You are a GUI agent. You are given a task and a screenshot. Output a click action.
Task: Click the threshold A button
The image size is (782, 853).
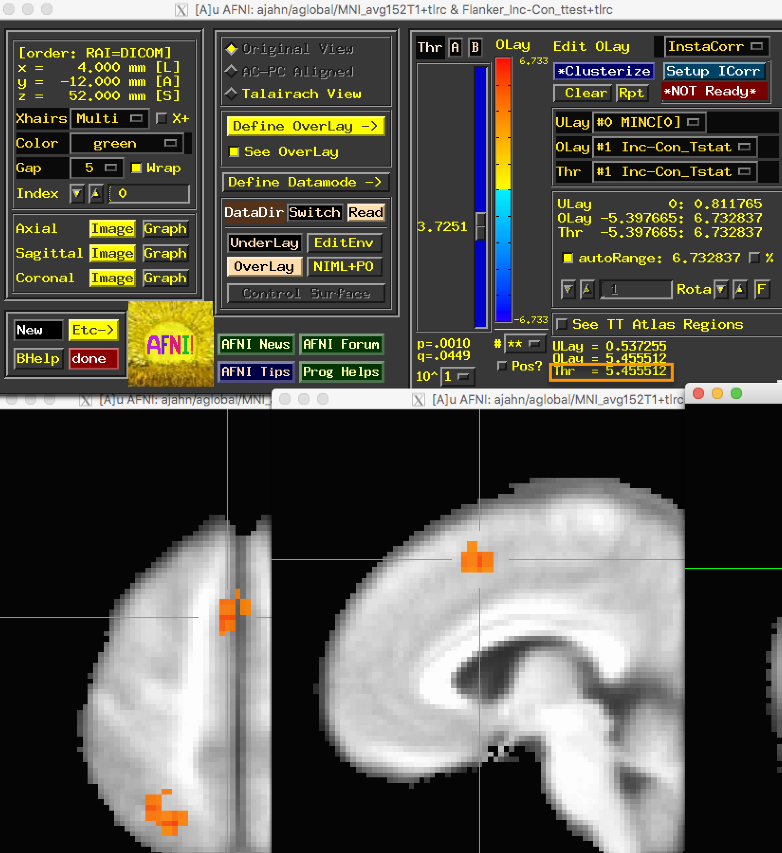tap(455, 48)
